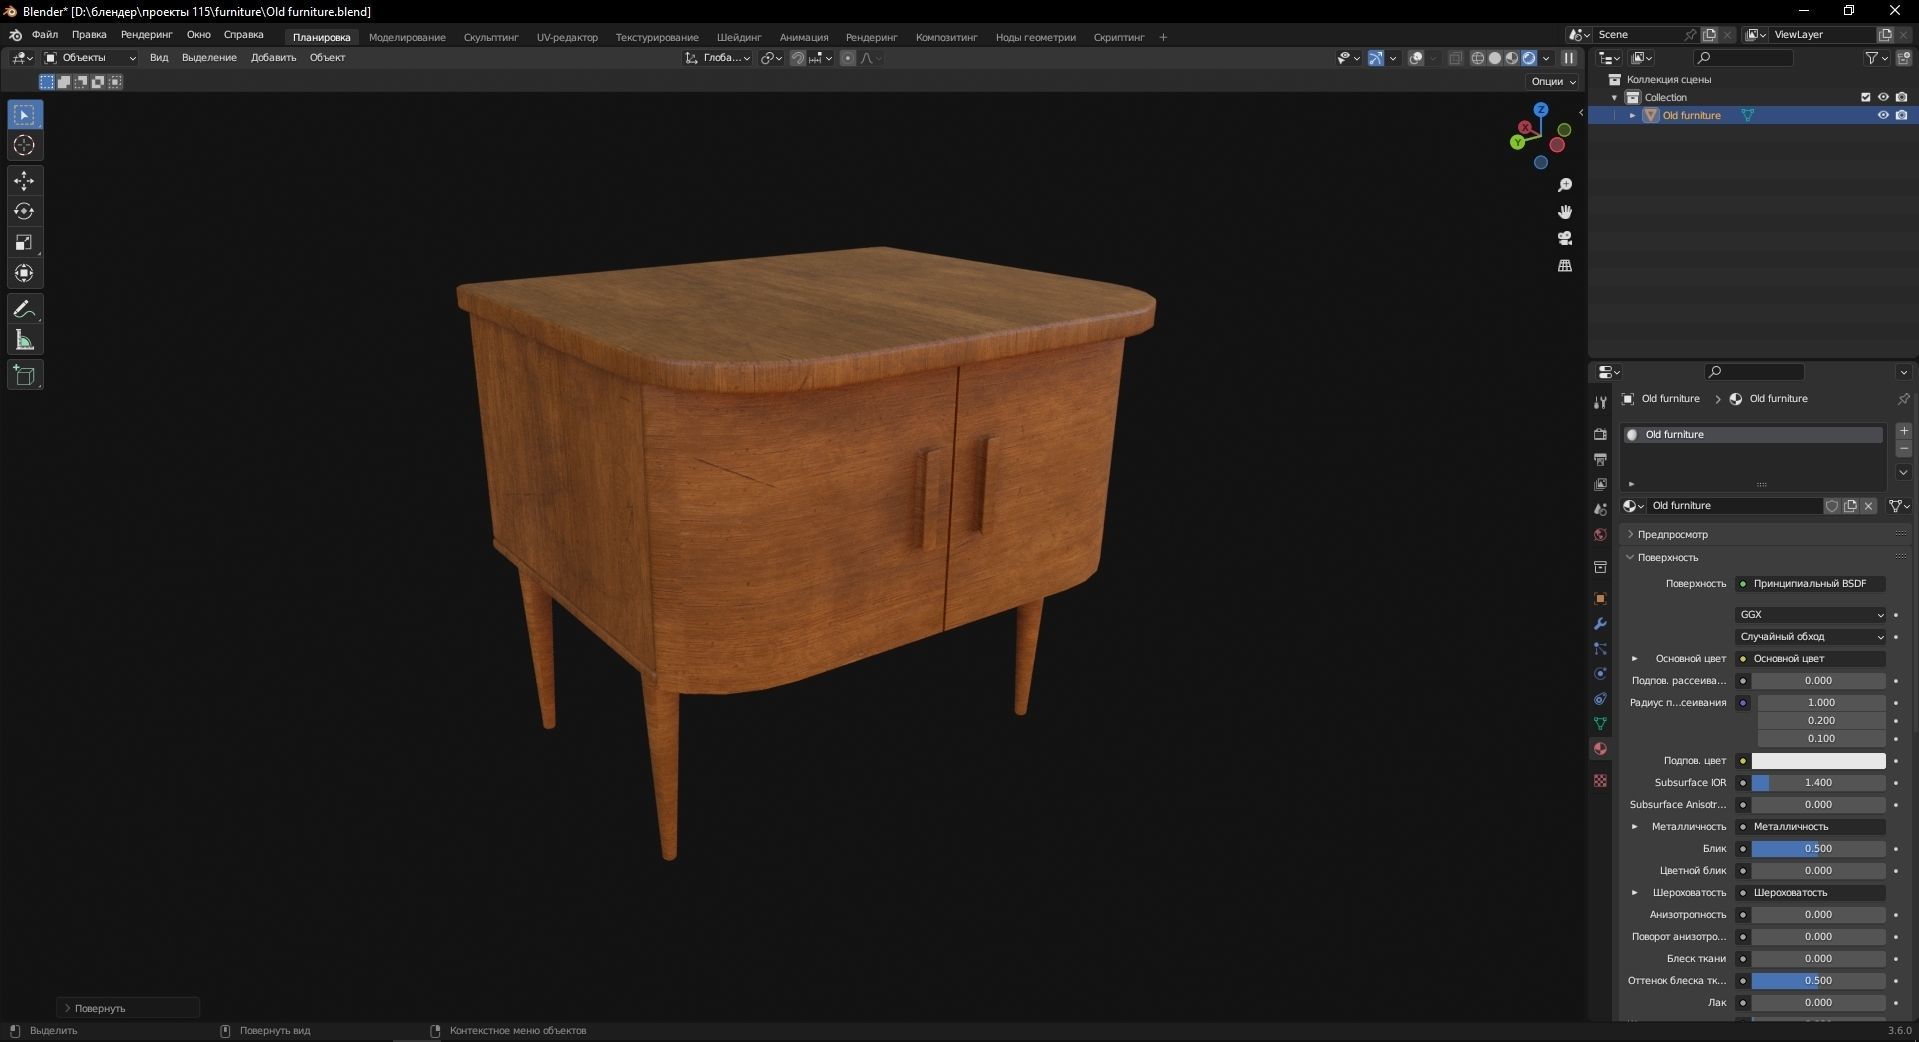1919x1042 pixels.
Task: Choose the Move tool
Action: point(25,181)
